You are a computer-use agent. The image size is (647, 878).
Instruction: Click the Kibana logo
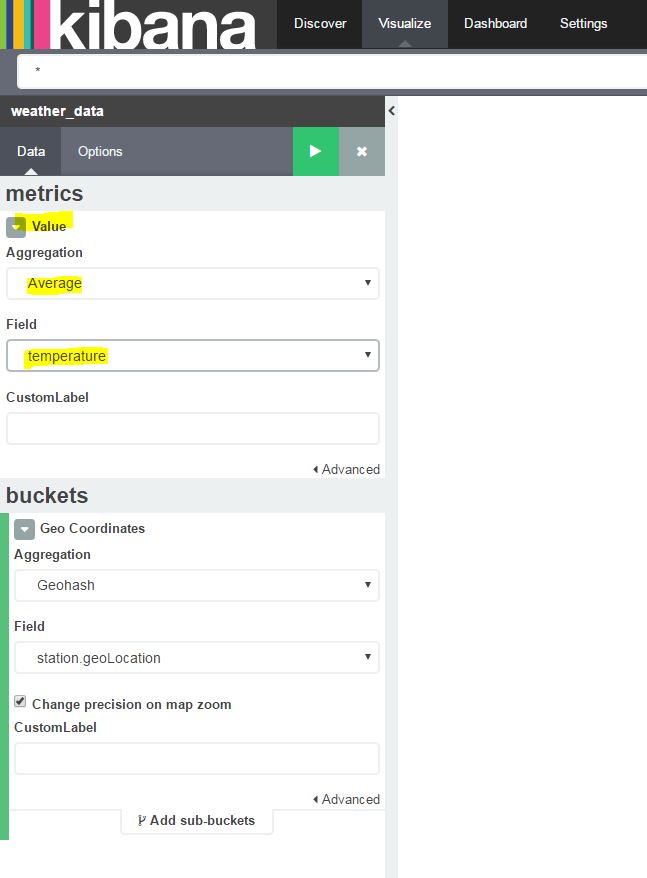pyautogui.click(x=128, y=24)
